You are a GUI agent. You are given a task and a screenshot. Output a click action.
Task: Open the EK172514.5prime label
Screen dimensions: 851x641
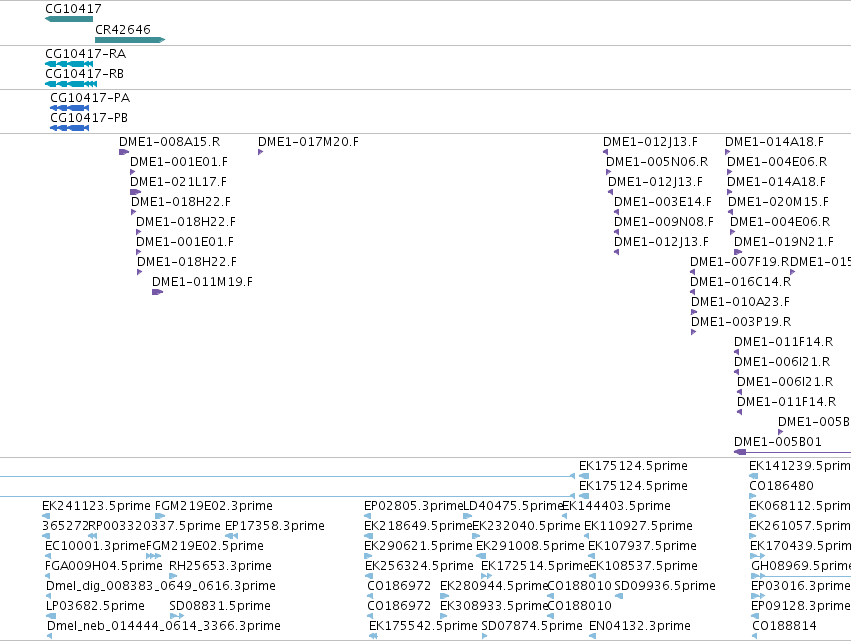[535, 566]
